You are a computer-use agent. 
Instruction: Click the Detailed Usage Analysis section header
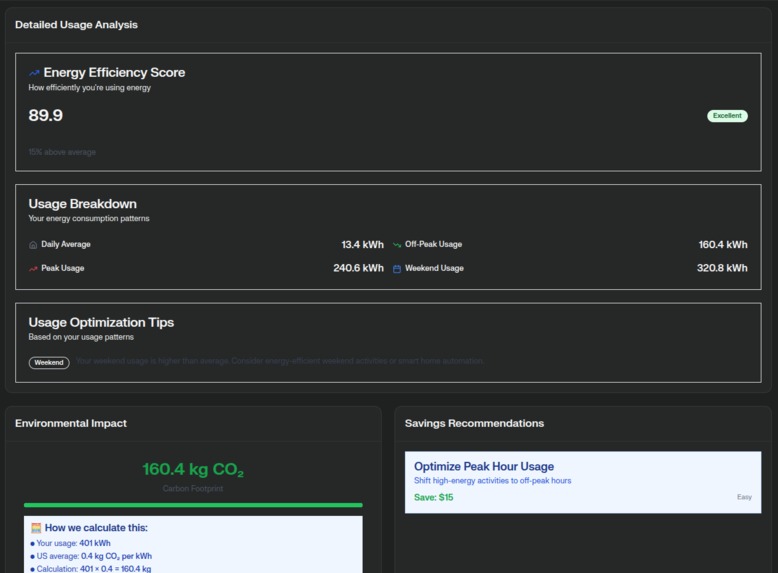click(x=76, y=25)
